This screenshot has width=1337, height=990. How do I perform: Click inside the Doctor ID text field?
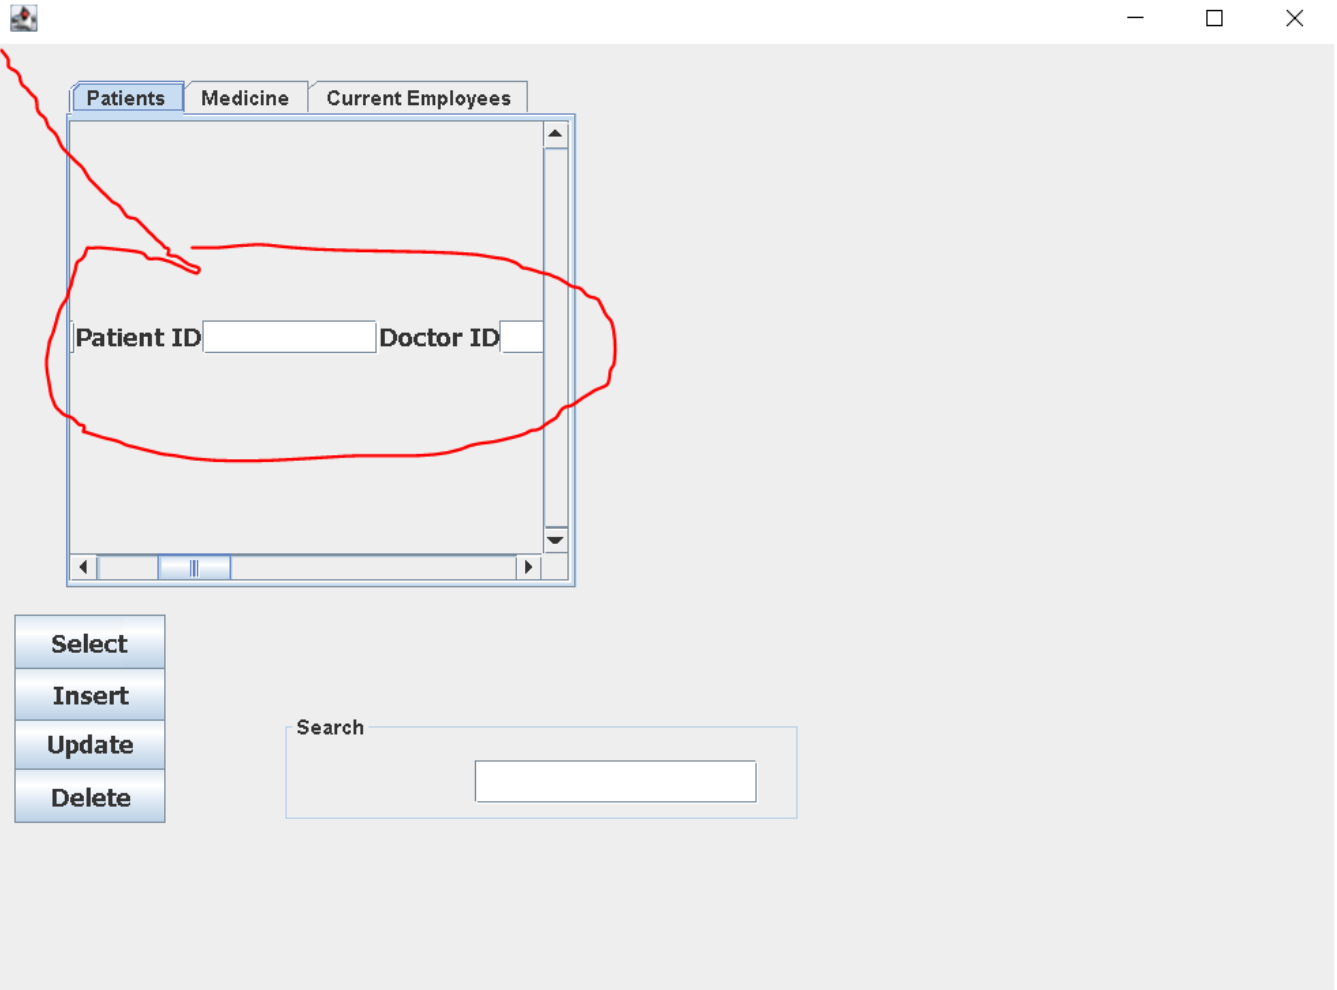tap(521, 337)
